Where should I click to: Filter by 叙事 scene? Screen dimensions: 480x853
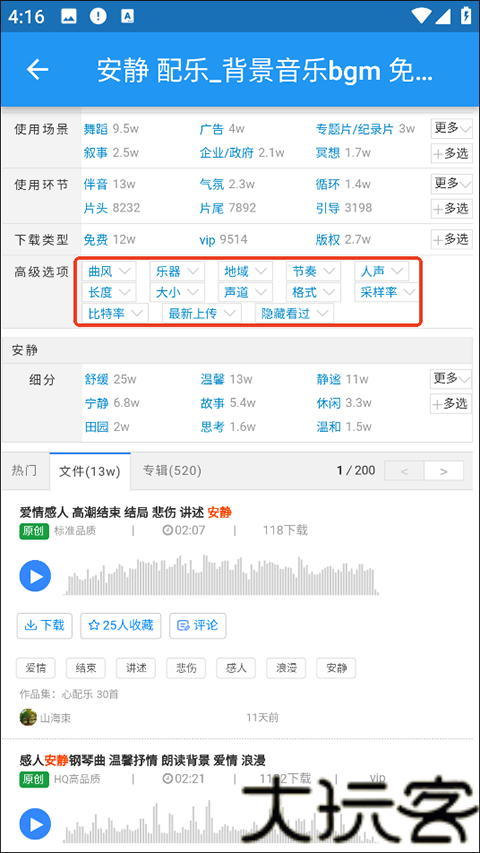96,153
